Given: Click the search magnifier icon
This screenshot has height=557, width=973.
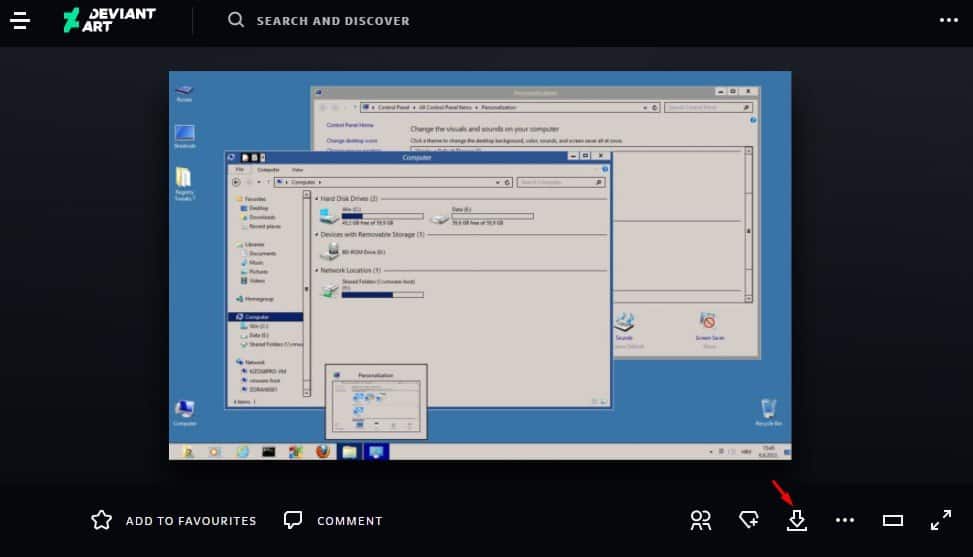Looking at the screenshot, I should click(236, 20).
